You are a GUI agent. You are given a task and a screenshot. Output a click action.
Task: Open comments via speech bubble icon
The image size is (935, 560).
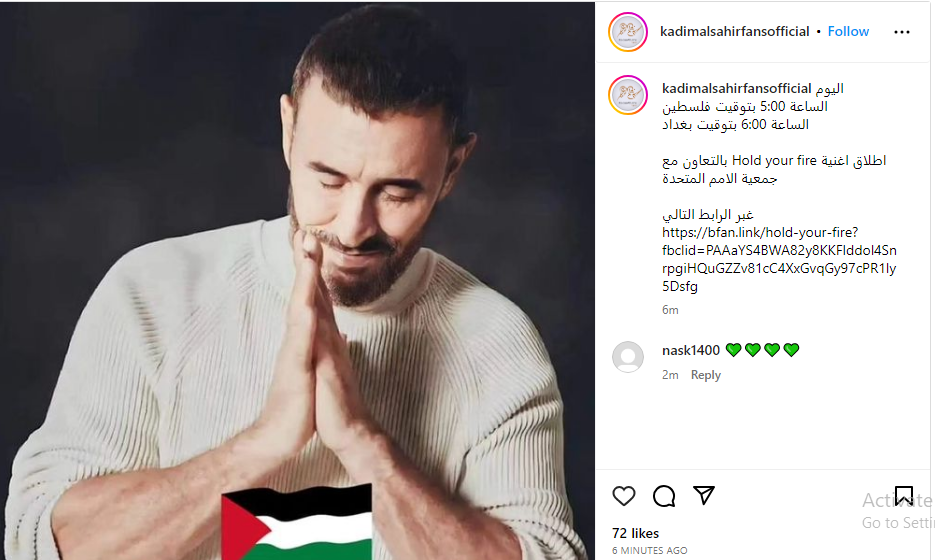664,496
